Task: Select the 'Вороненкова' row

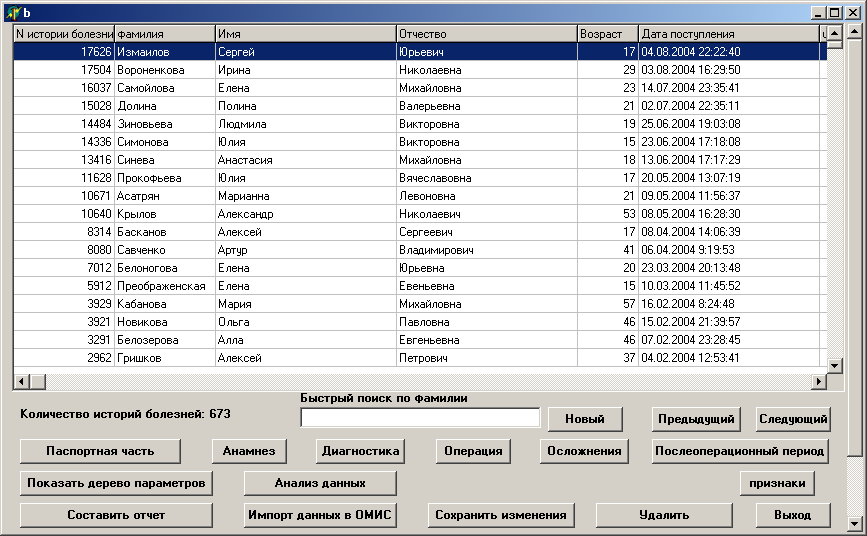Action: pos(420,70)
